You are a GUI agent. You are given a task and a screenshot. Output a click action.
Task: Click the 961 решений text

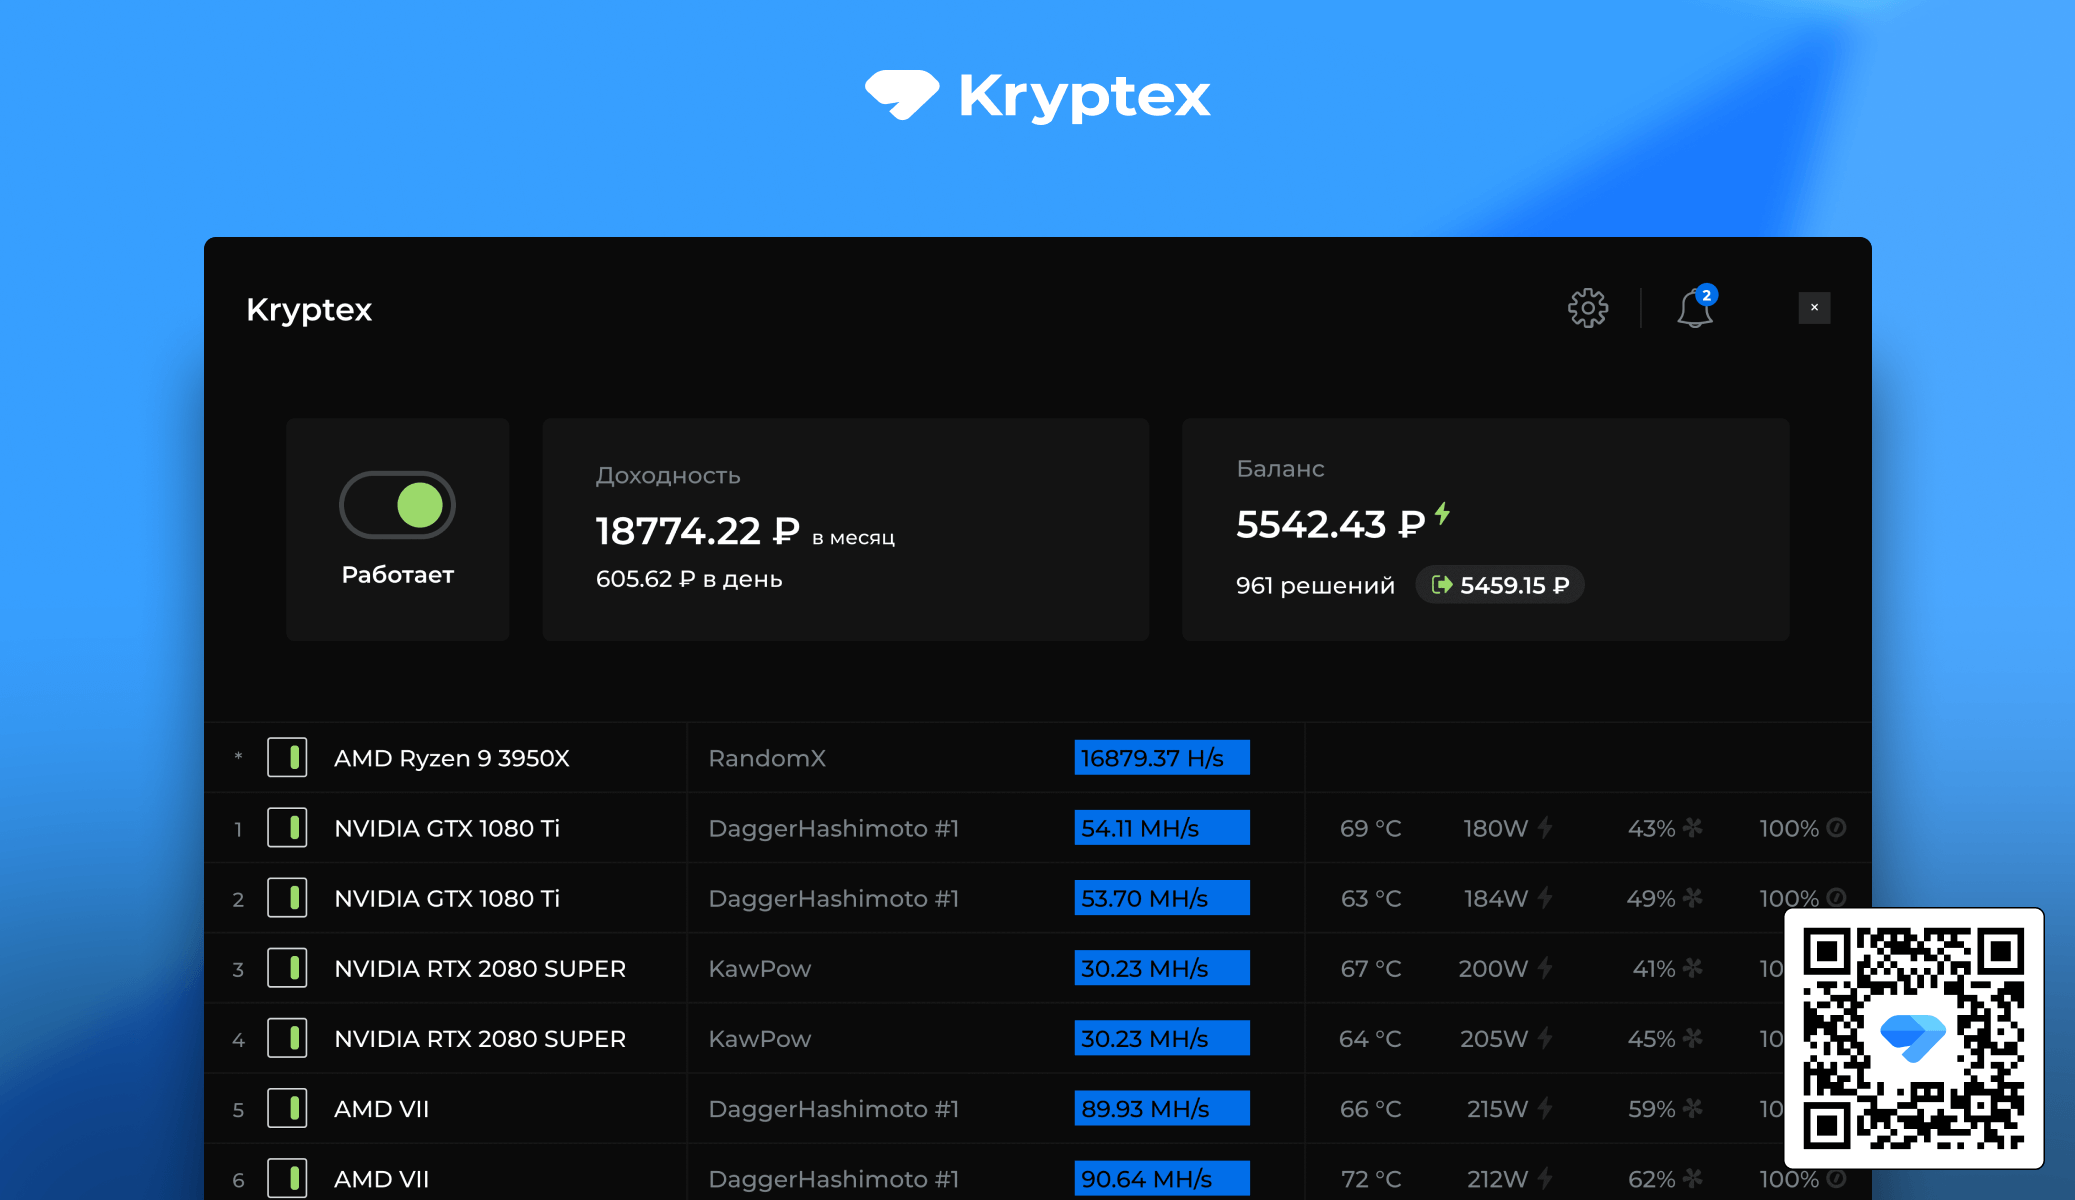pyautogui.click(x=1315, y=585)
